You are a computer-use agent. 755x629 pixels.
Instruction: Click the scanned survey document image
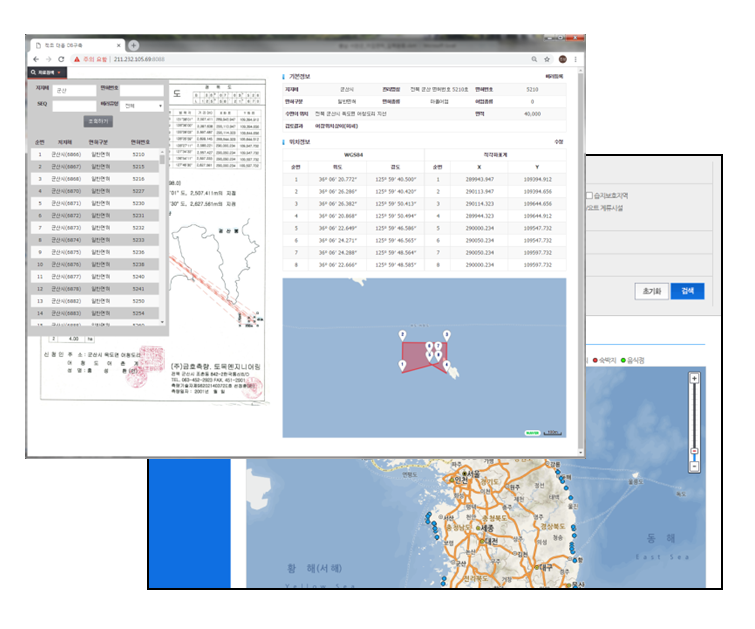pos(217,241)
